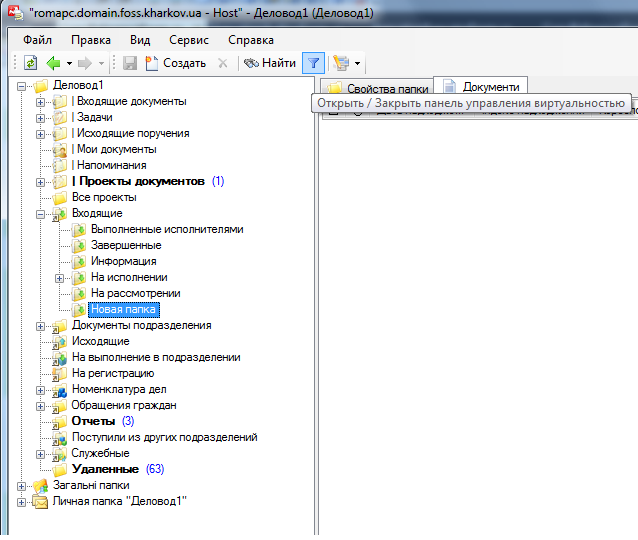The height and width of the screenshot is (540, 638).
Task: Expand the На исполнении folder
Action: click(59, 277)
